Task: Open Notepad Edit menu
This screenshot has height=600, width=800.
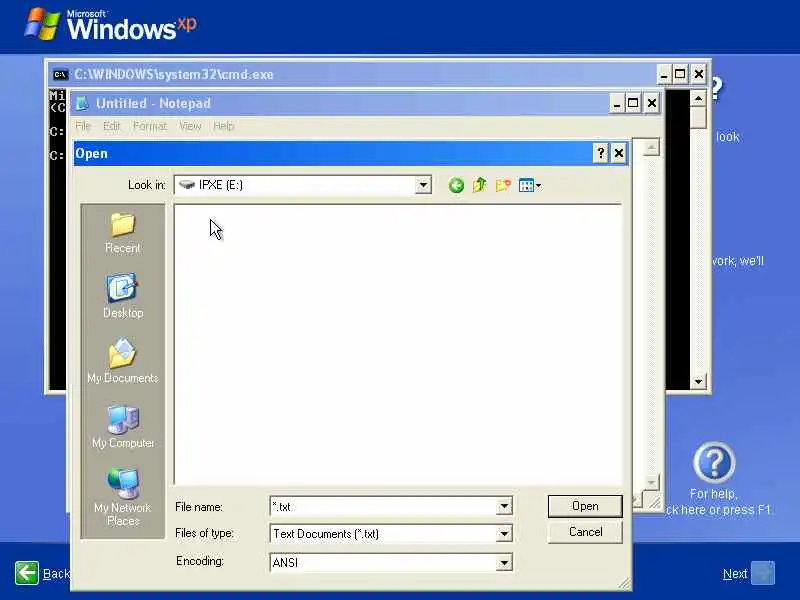Action: click(x=111, y=126)
